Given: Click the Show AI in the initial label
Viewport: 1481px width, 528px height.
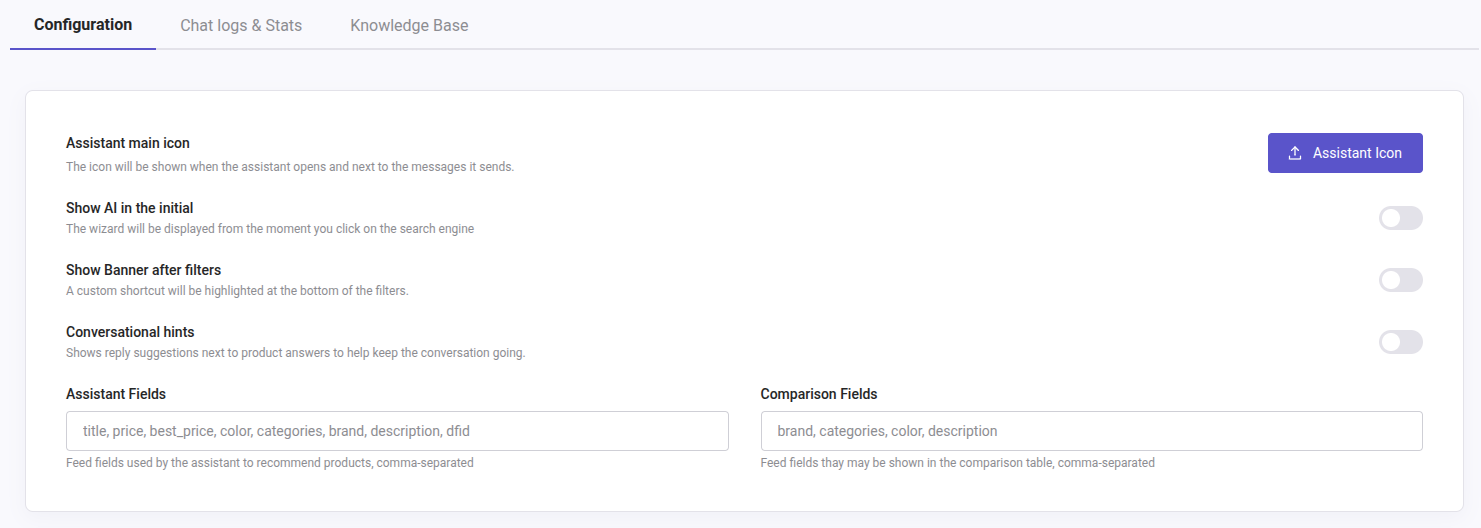Looking at the screenshot, I should coord(130,208).
